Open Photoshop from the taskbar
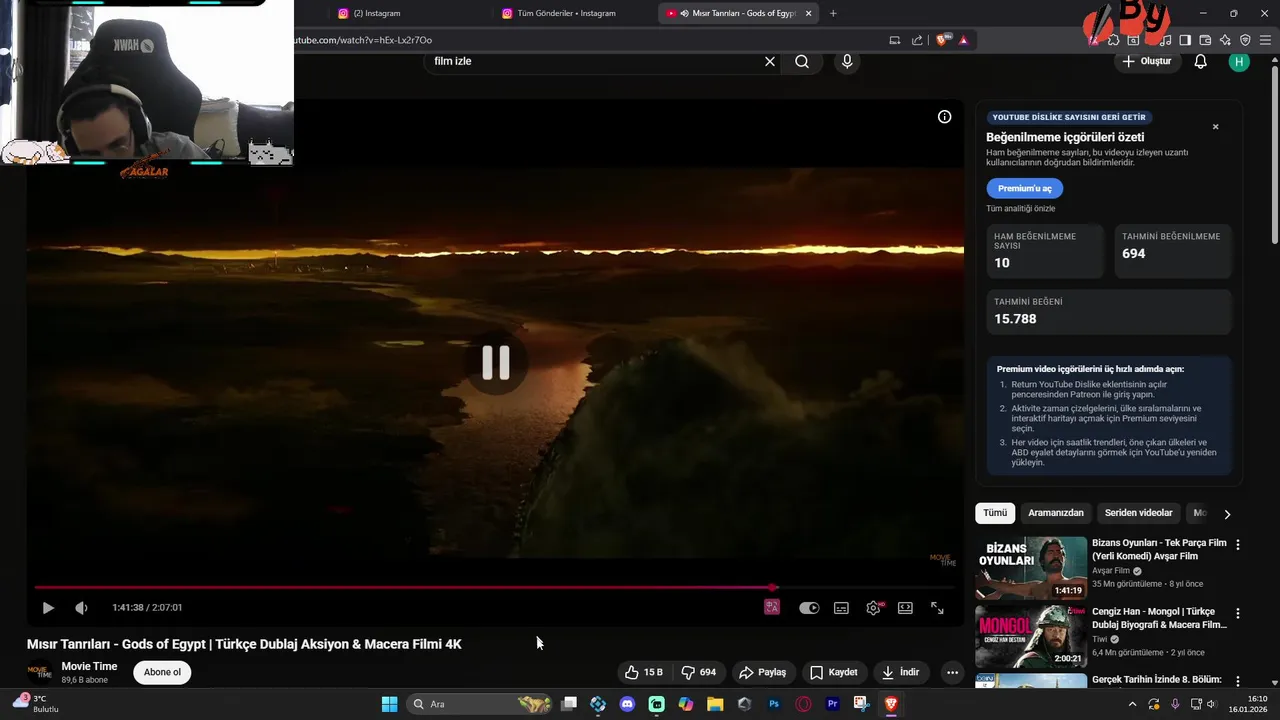This screenshot has width=1280, height=720. 774,704
